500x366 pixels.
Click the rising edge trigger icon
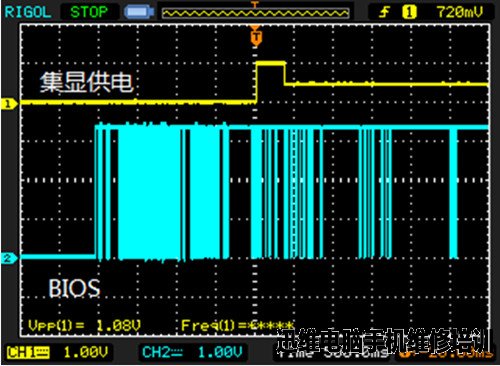384,12
